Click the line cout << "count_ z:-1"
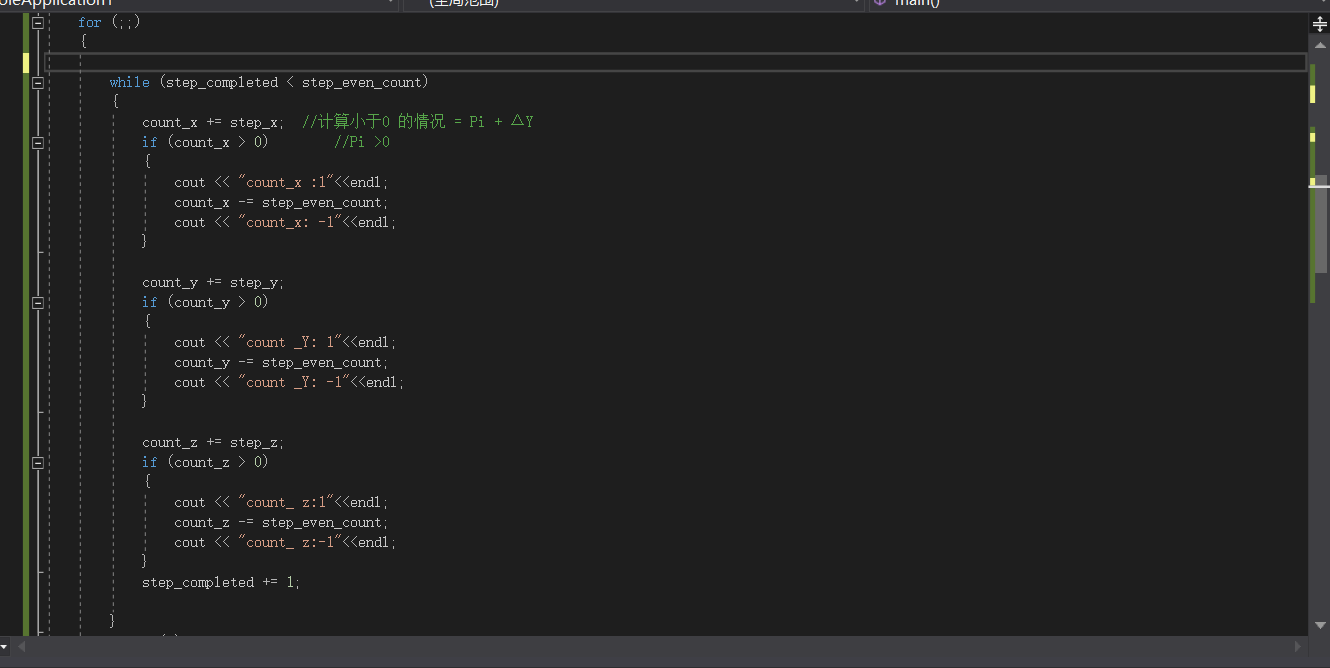Screen dimensions: 1330x668 (x=285, y=543)
